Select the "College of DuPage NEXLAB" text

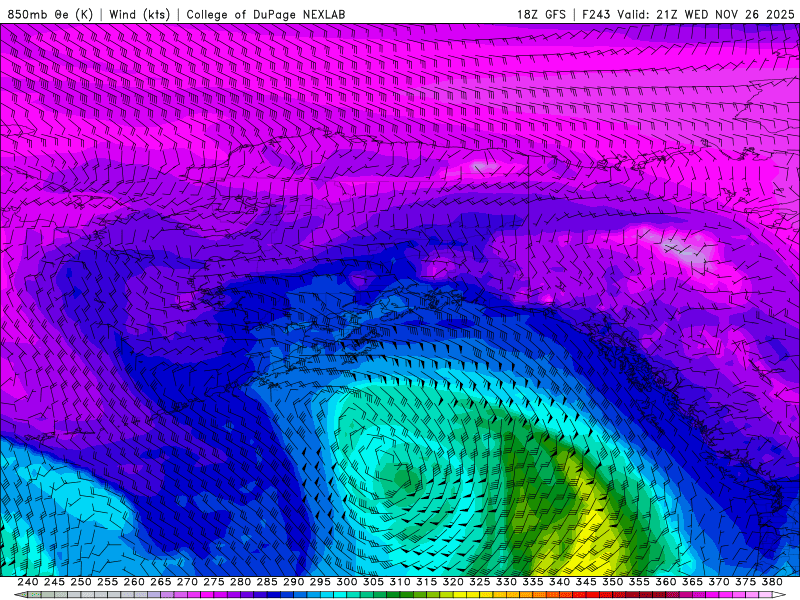pos(265,14)
